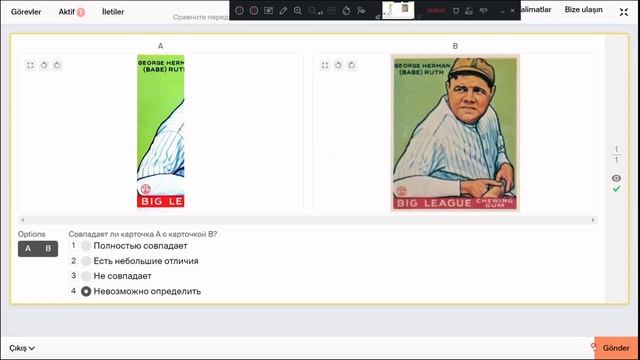Open the preview thumbnail in the recorder toolbar

[398, 10]
